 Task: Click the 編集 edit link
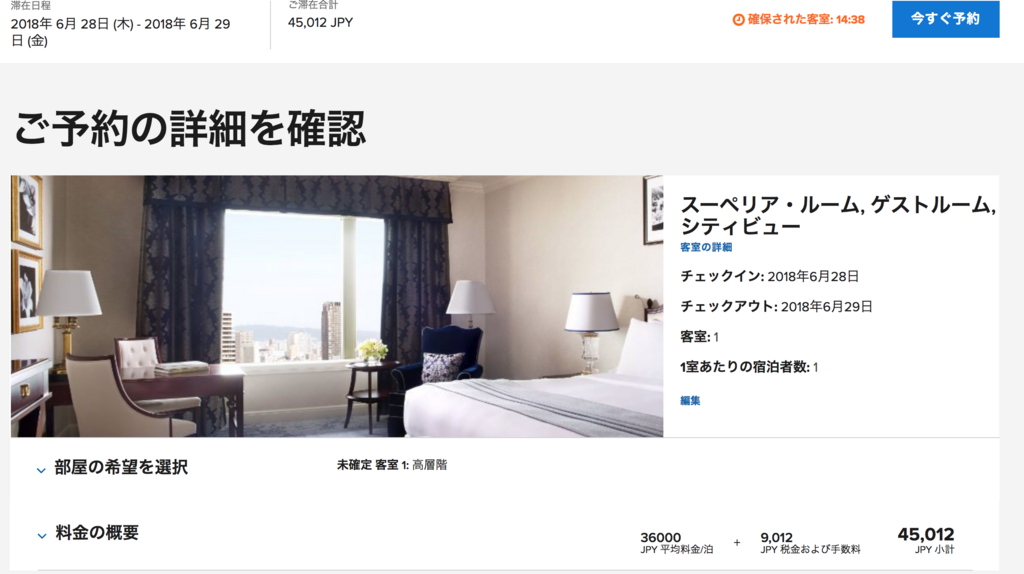(x=690, y=401)
